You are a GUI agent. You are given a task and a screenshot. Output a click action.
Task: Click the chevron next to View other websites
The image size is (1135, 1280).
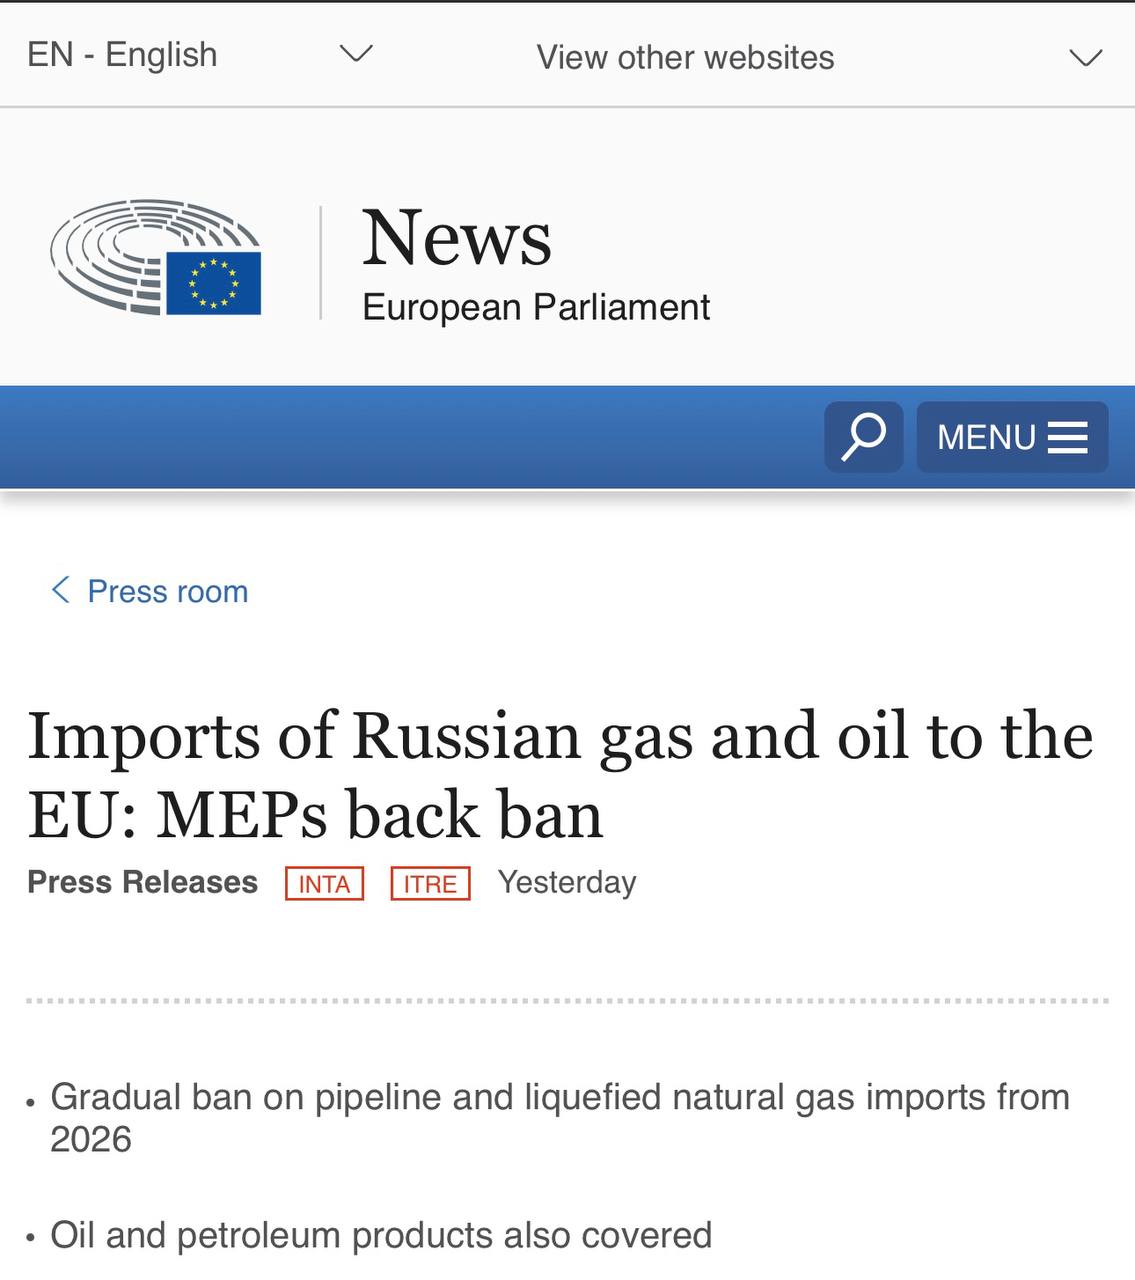(x=1084, y=57)
